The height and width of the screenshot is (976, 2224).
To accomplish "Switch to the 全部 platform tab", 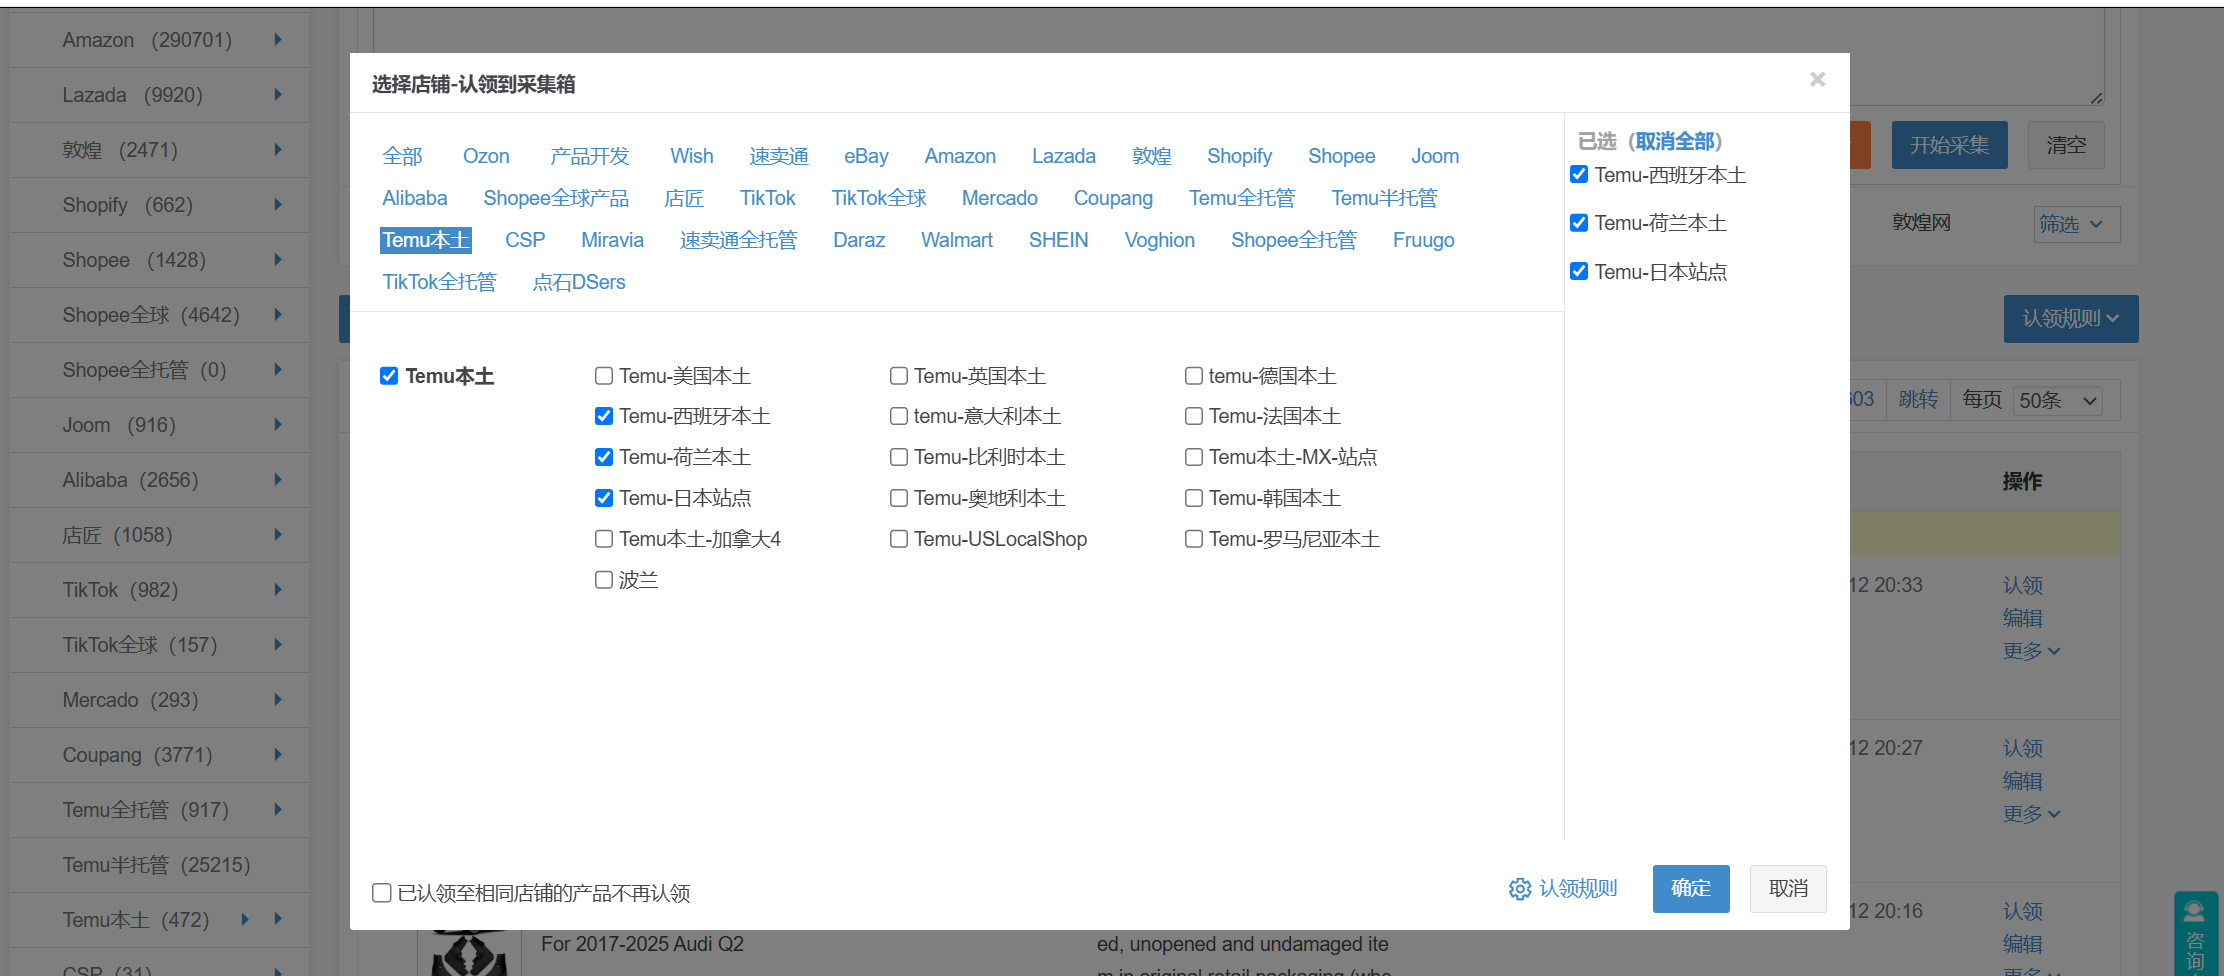I will pyautogui.click(x=403, y=156).
